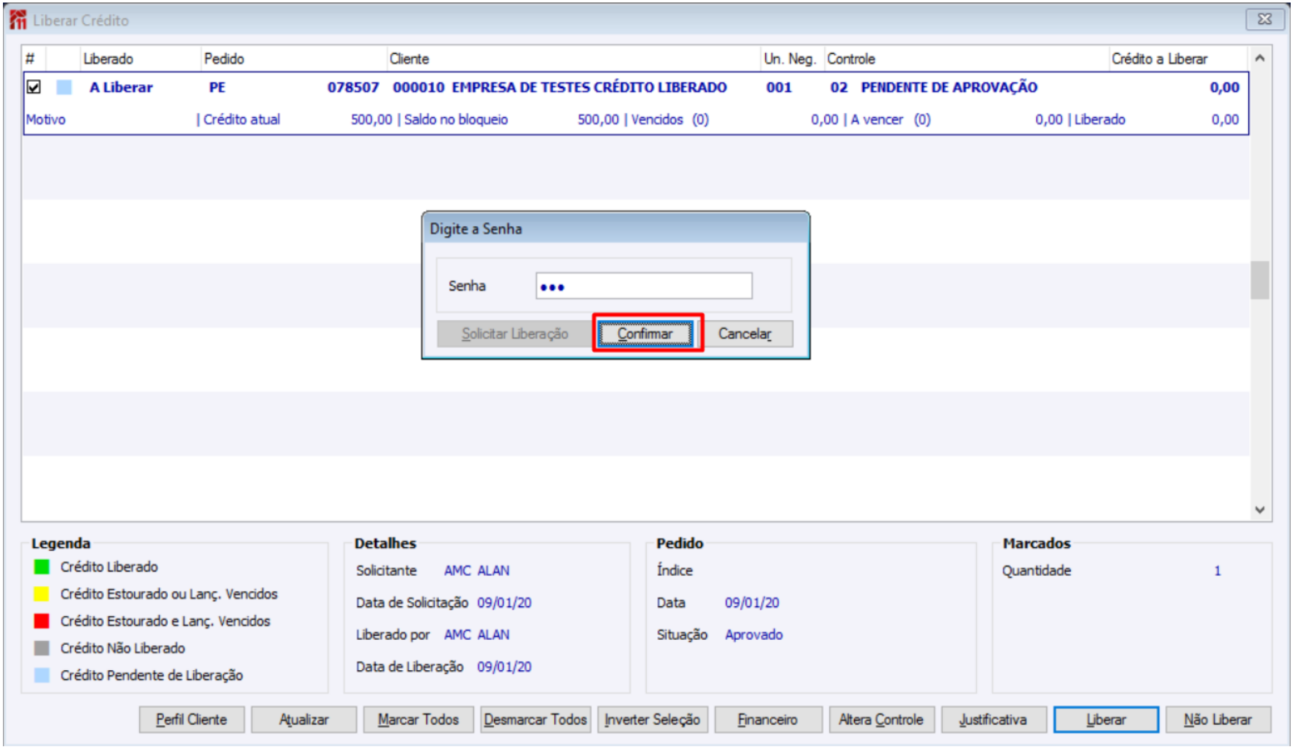Click the PENDENTE DE APROVAÇÃO control cell
Image resolution: width=1293 pixels, height=747 pixels.
pyautogui.click(x=949, y=87)
